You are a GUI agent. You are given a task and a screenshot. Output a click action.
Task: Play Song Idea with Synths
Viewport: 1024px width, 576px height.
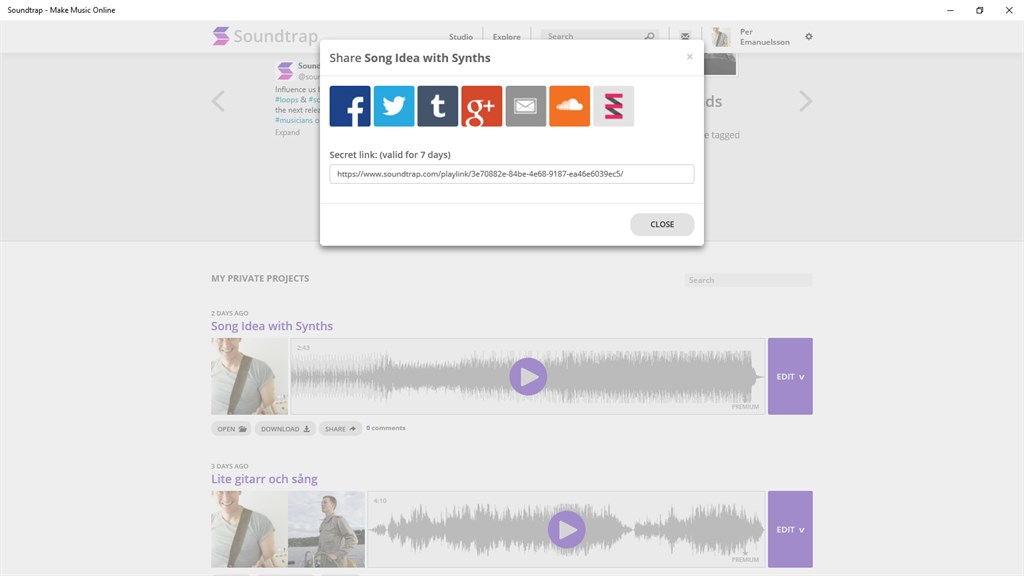pyautogui.click(x=528, y=376)
